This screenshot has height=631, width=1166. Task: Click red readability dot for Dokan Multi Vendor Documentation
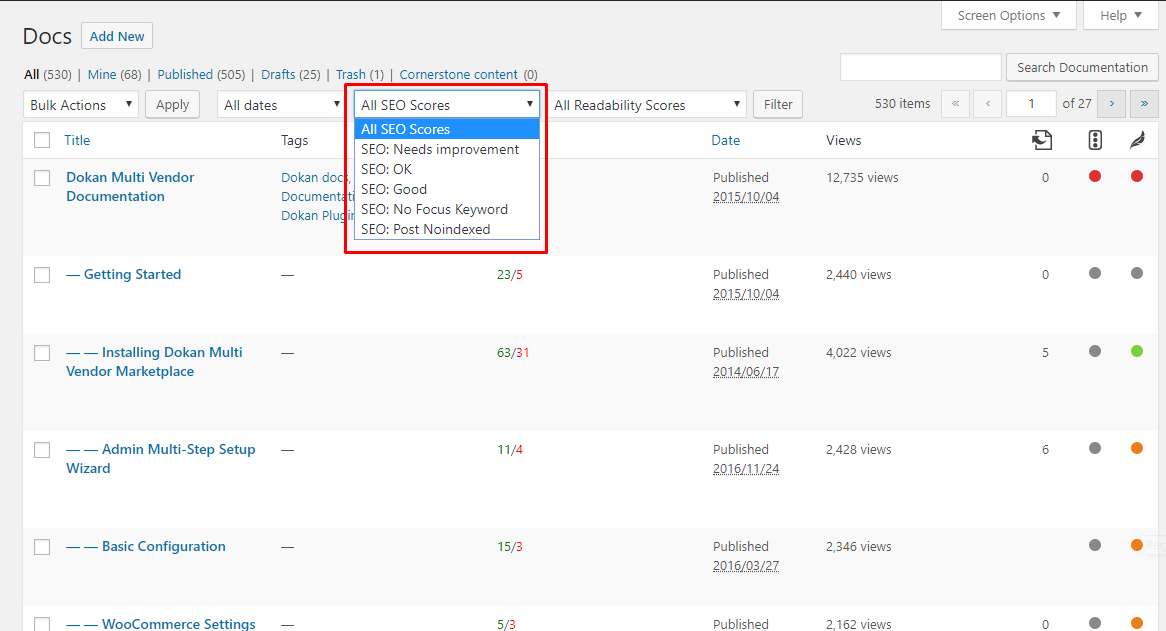click(1137, 176)
